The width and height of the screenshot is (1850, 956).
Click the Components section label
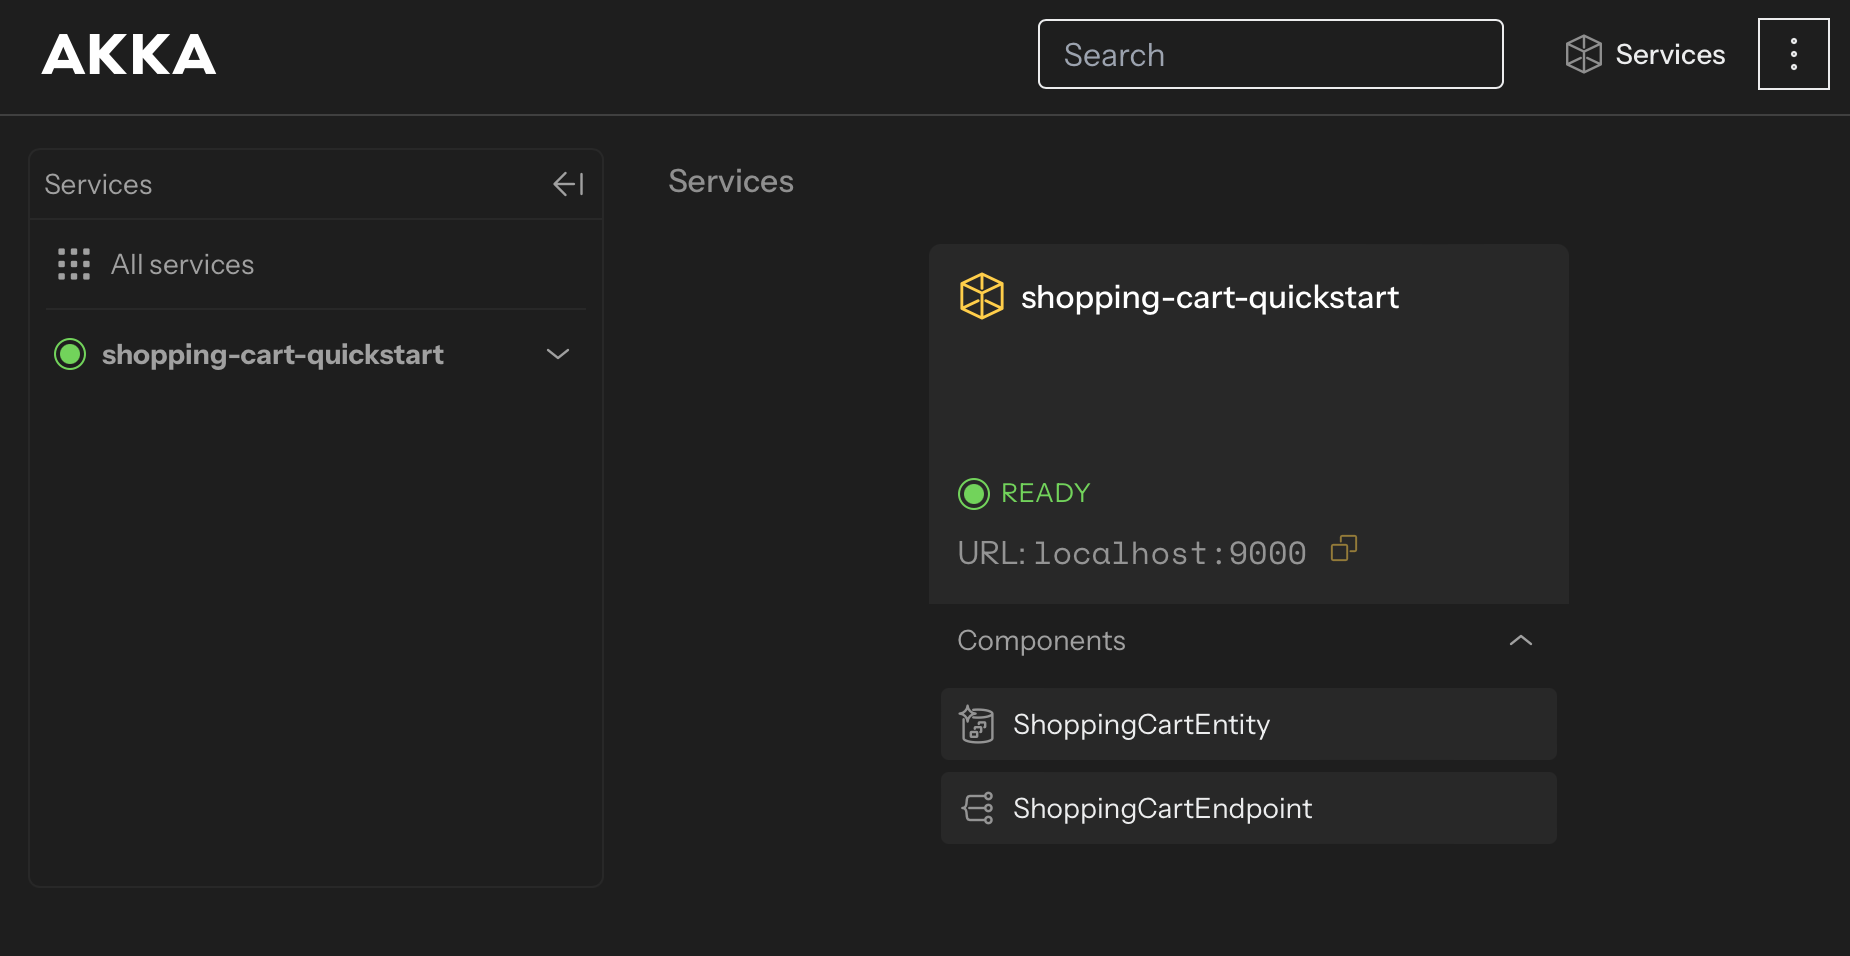(x=1041, y=640)
